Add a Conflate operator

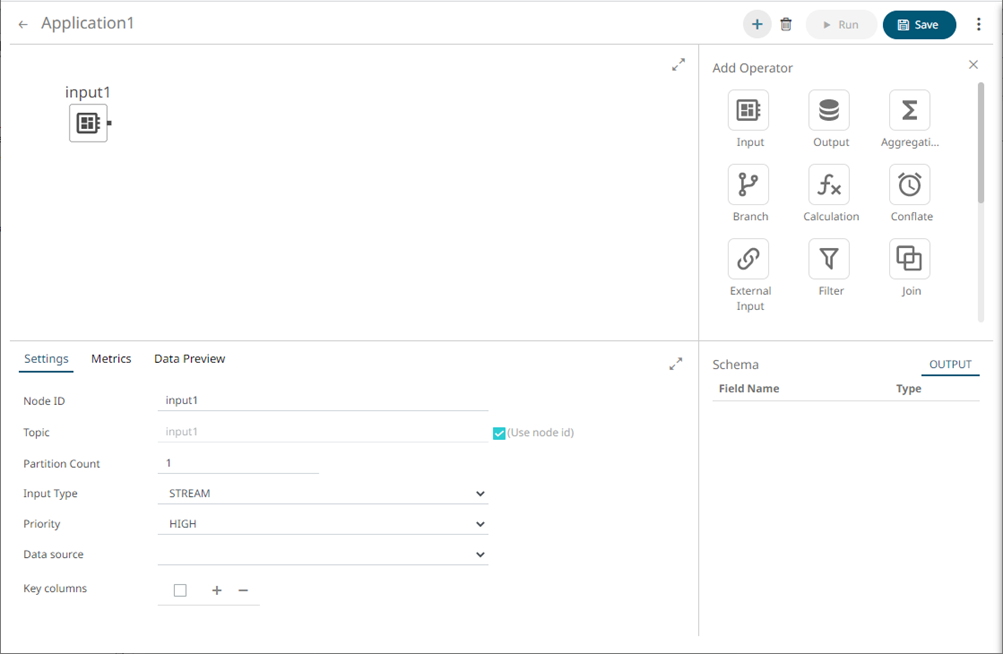(909, 185)
